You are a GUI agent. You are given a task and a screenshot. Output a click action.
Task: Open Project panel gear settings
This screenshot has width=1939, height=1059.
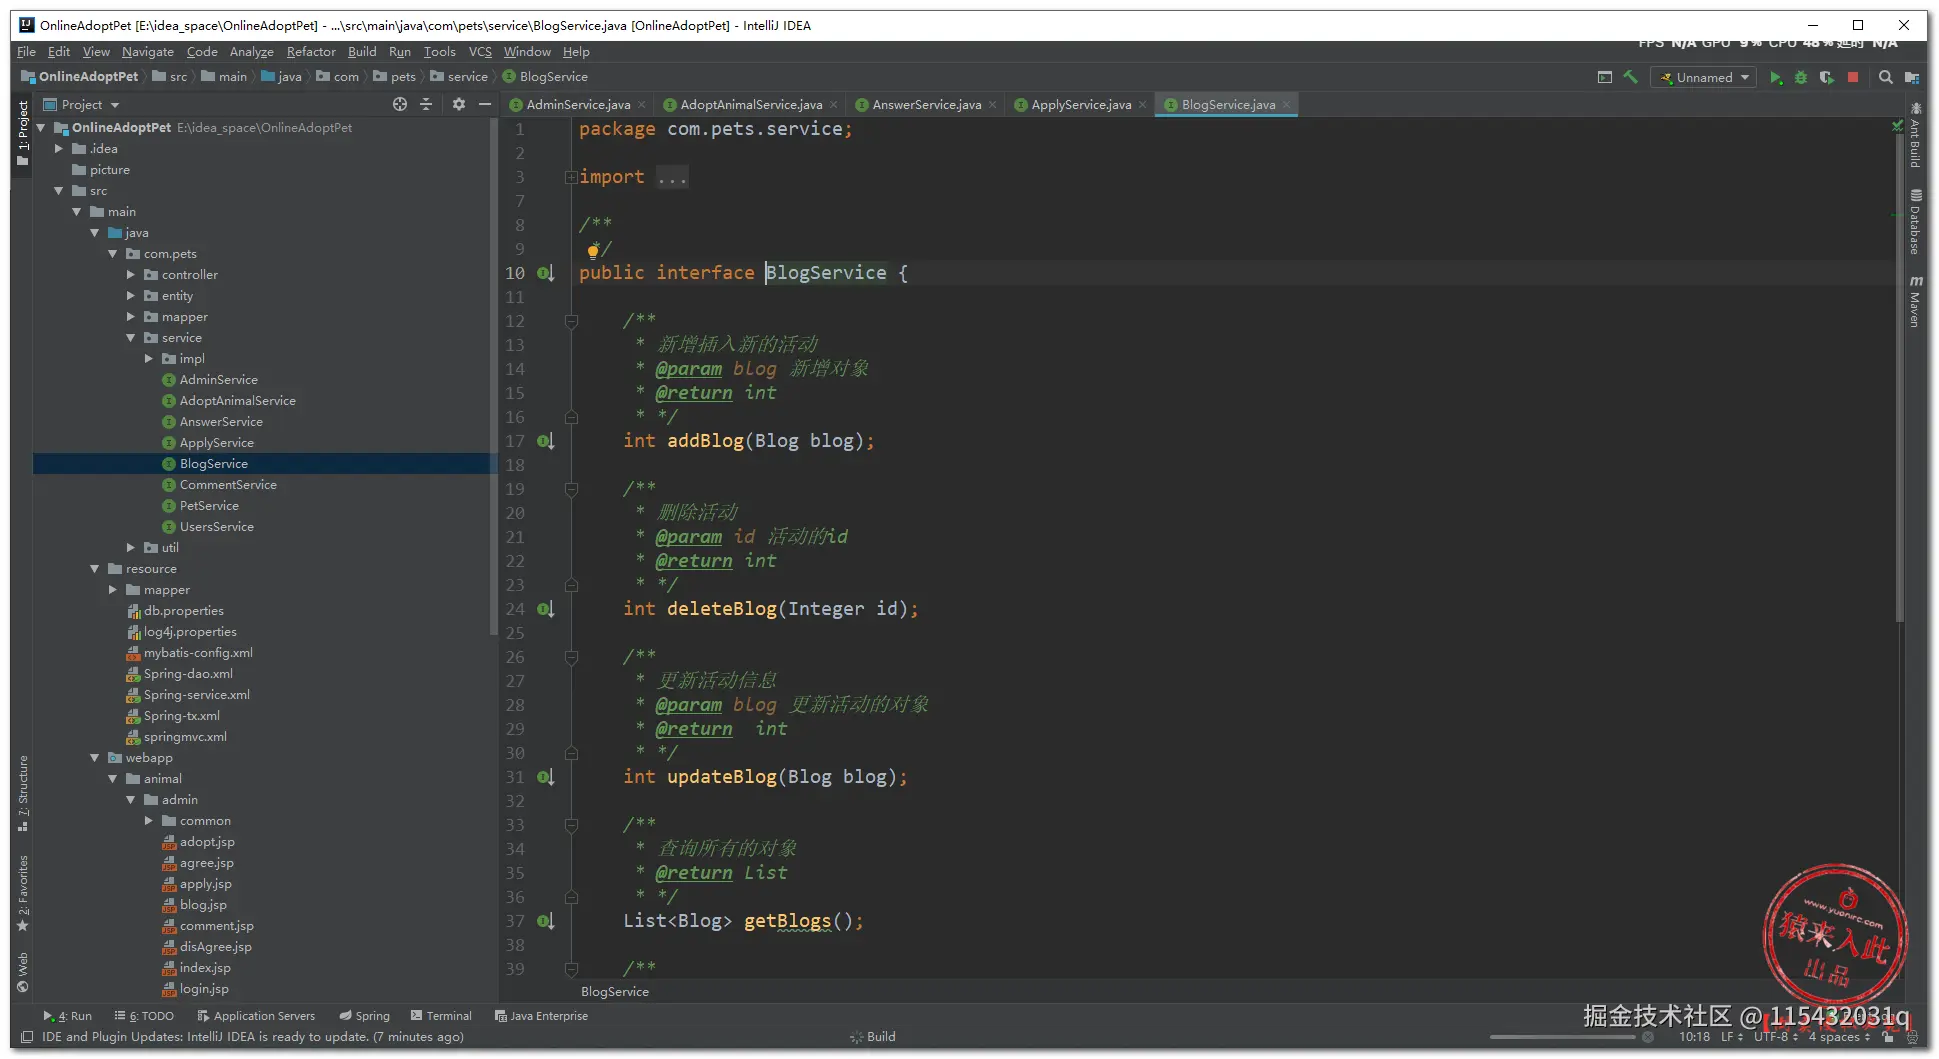point(459,104)
